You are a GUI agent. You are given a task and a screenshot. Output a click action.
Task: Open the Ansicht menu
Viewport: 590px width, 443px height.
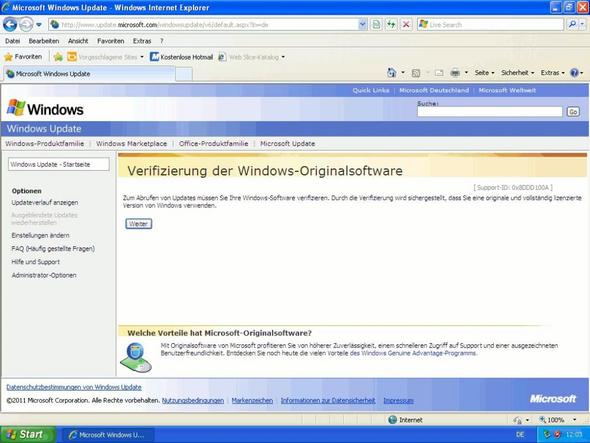coord(78,41)
